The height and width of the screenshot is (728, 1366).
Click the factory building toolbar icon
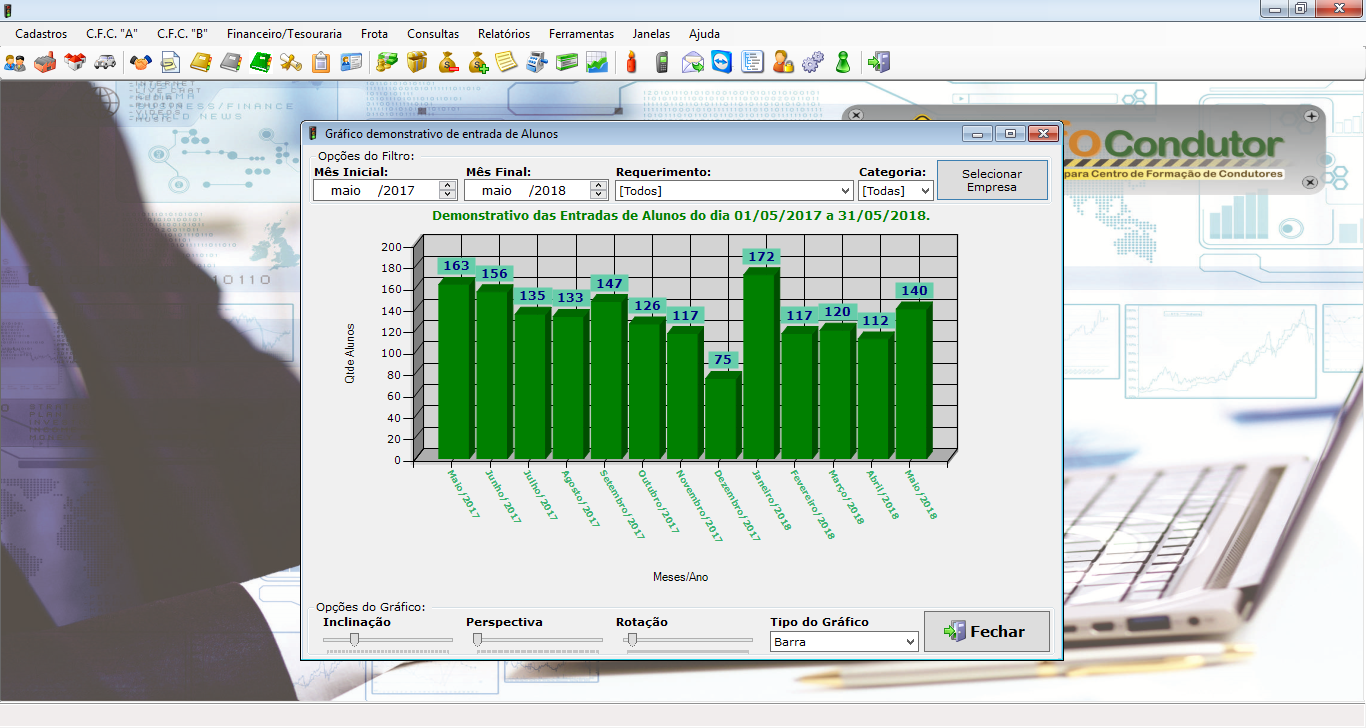click(45, 62)
